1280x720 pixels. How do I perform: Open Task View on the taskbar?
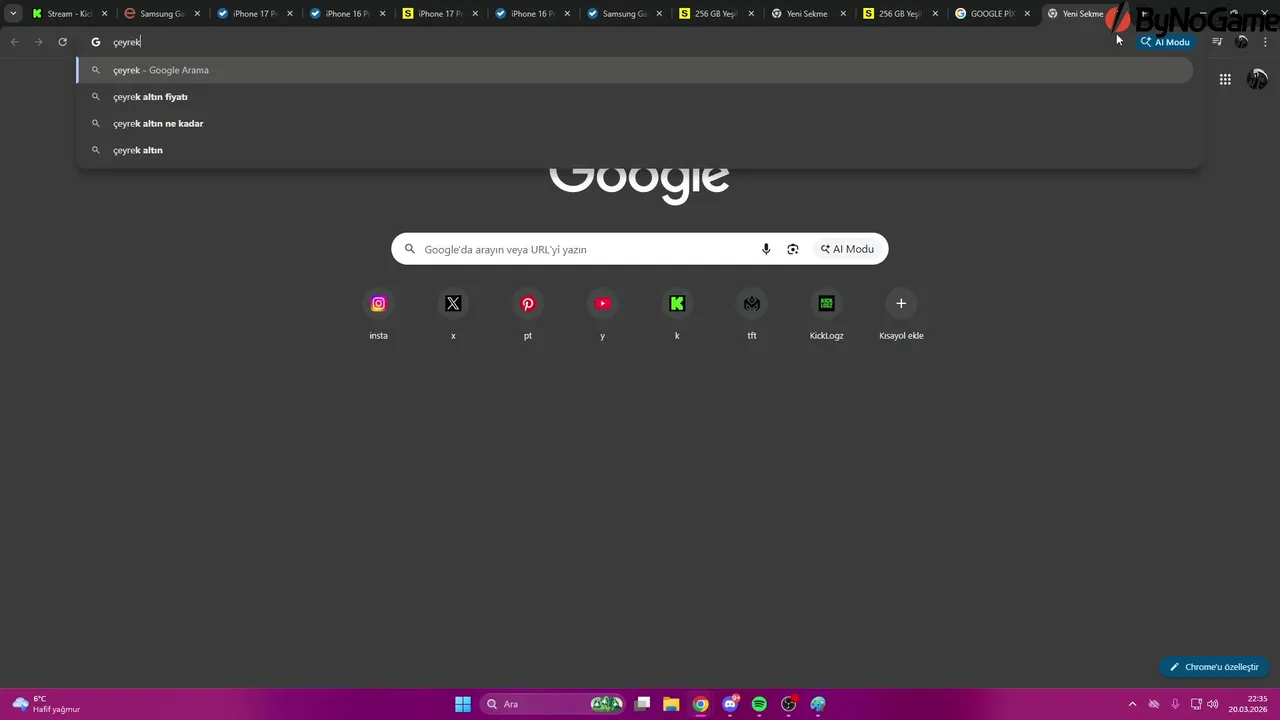click(x=643, y=704)
